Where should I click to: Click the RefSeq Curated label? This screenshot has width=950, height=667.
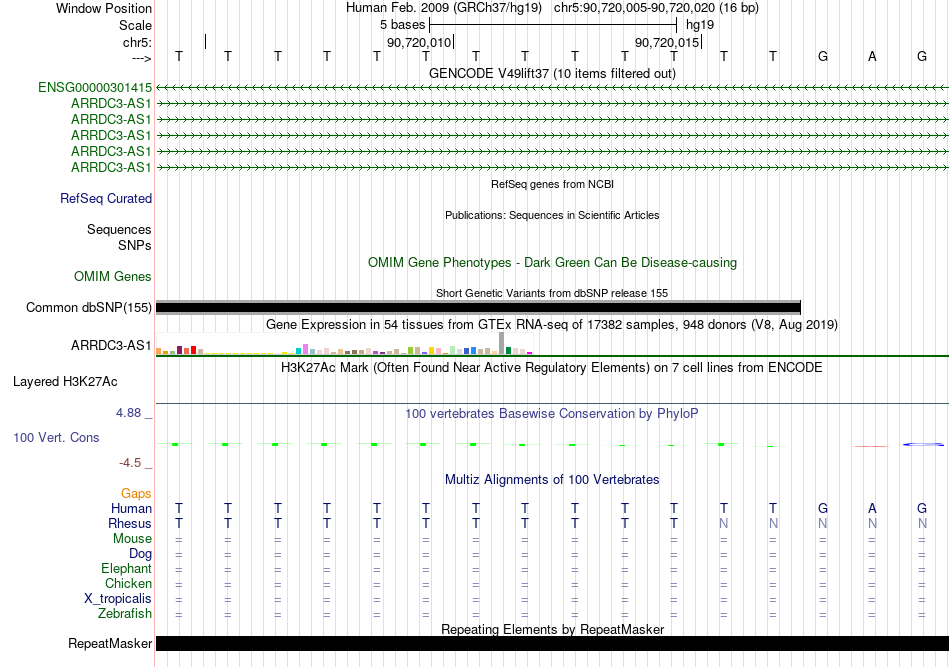click(105, 198)
